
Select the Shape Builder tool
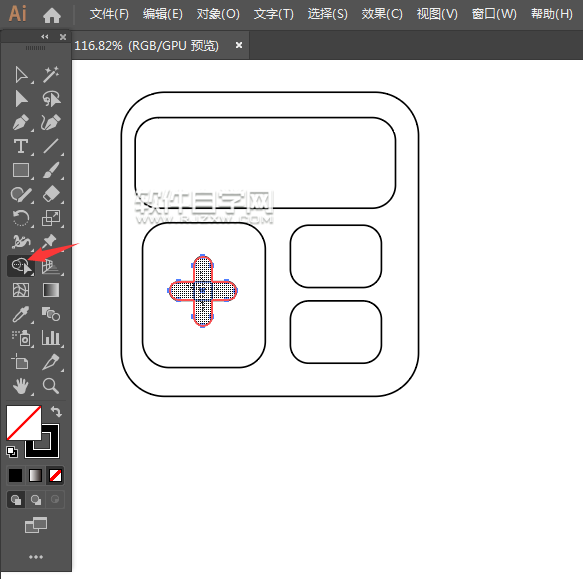[21, 266]
